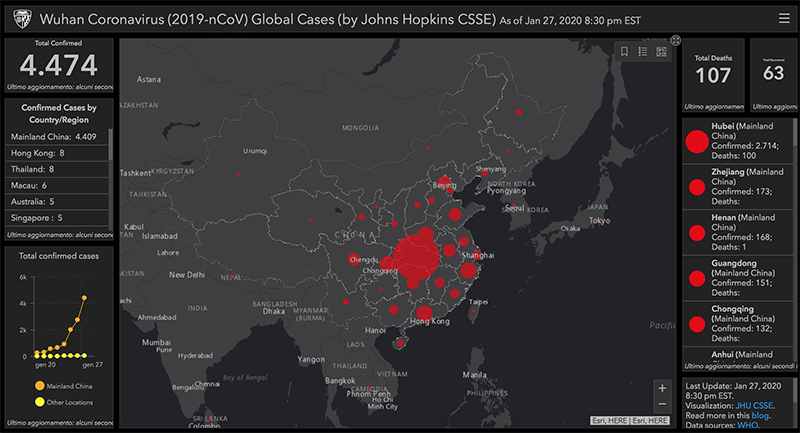
Task: Open the basemap gallery grid icon
Action: [661, 52]
